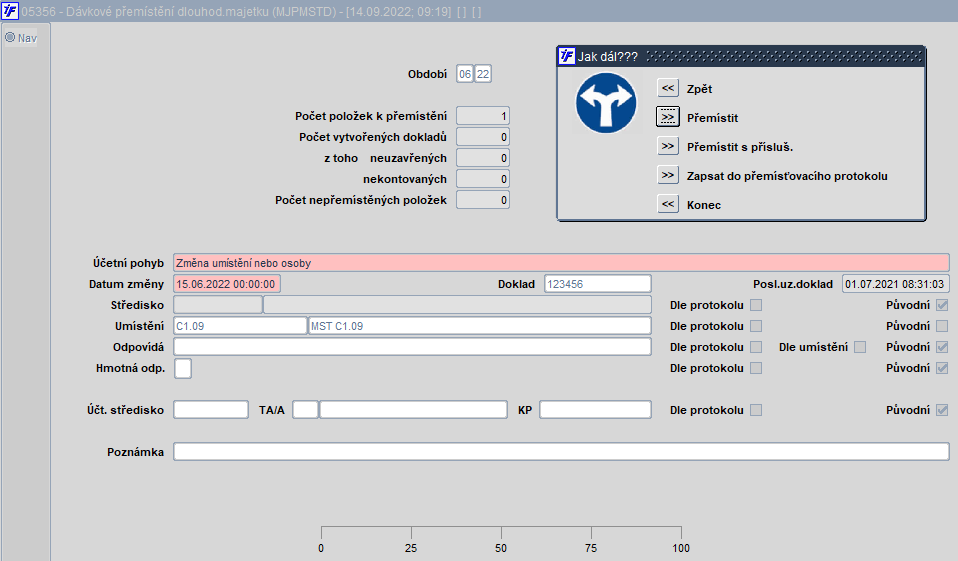This screenshot has width=958, height=561.
Task: Check Dle protokolu for Středisko row
Action: (756, 305)
